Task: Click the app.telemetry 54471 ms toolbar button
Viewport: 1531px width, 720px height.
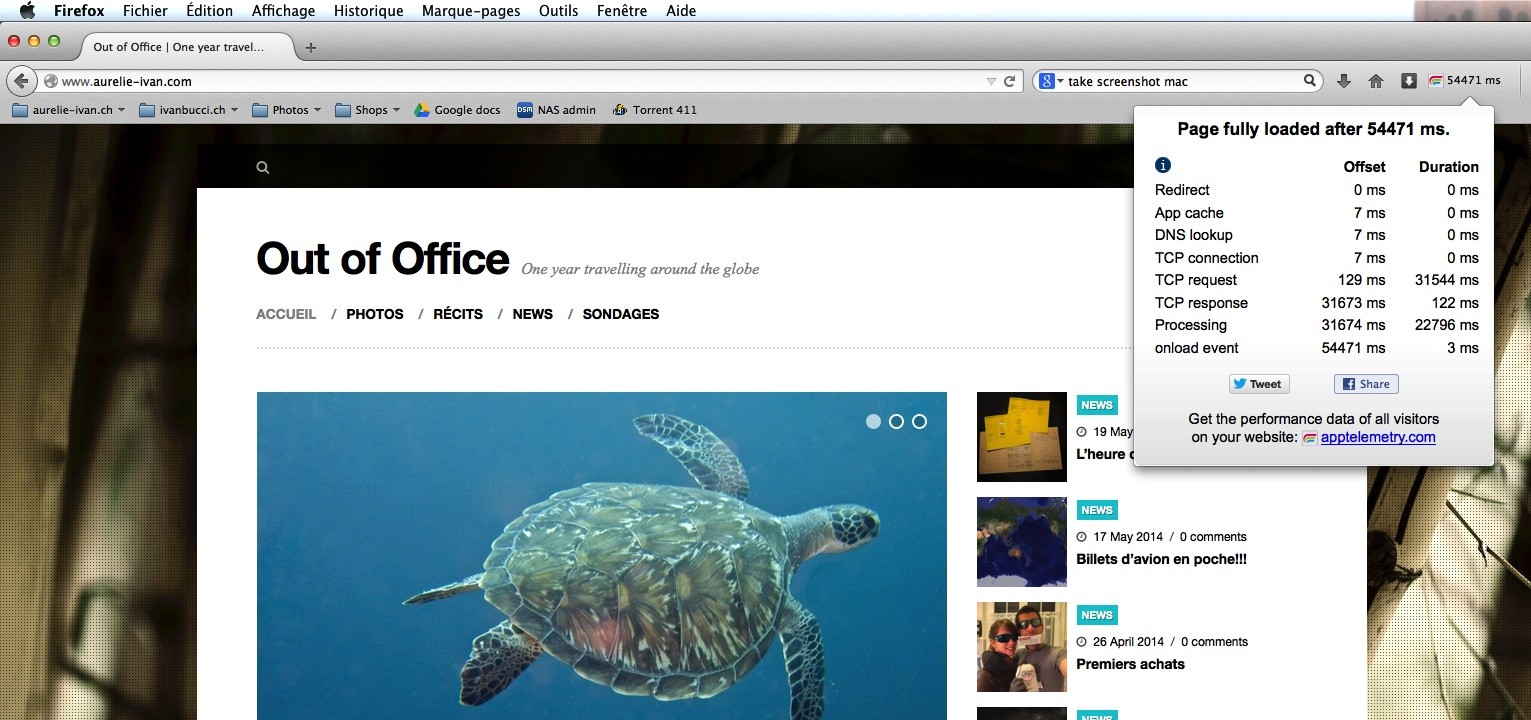Action: coord(1465,81)
